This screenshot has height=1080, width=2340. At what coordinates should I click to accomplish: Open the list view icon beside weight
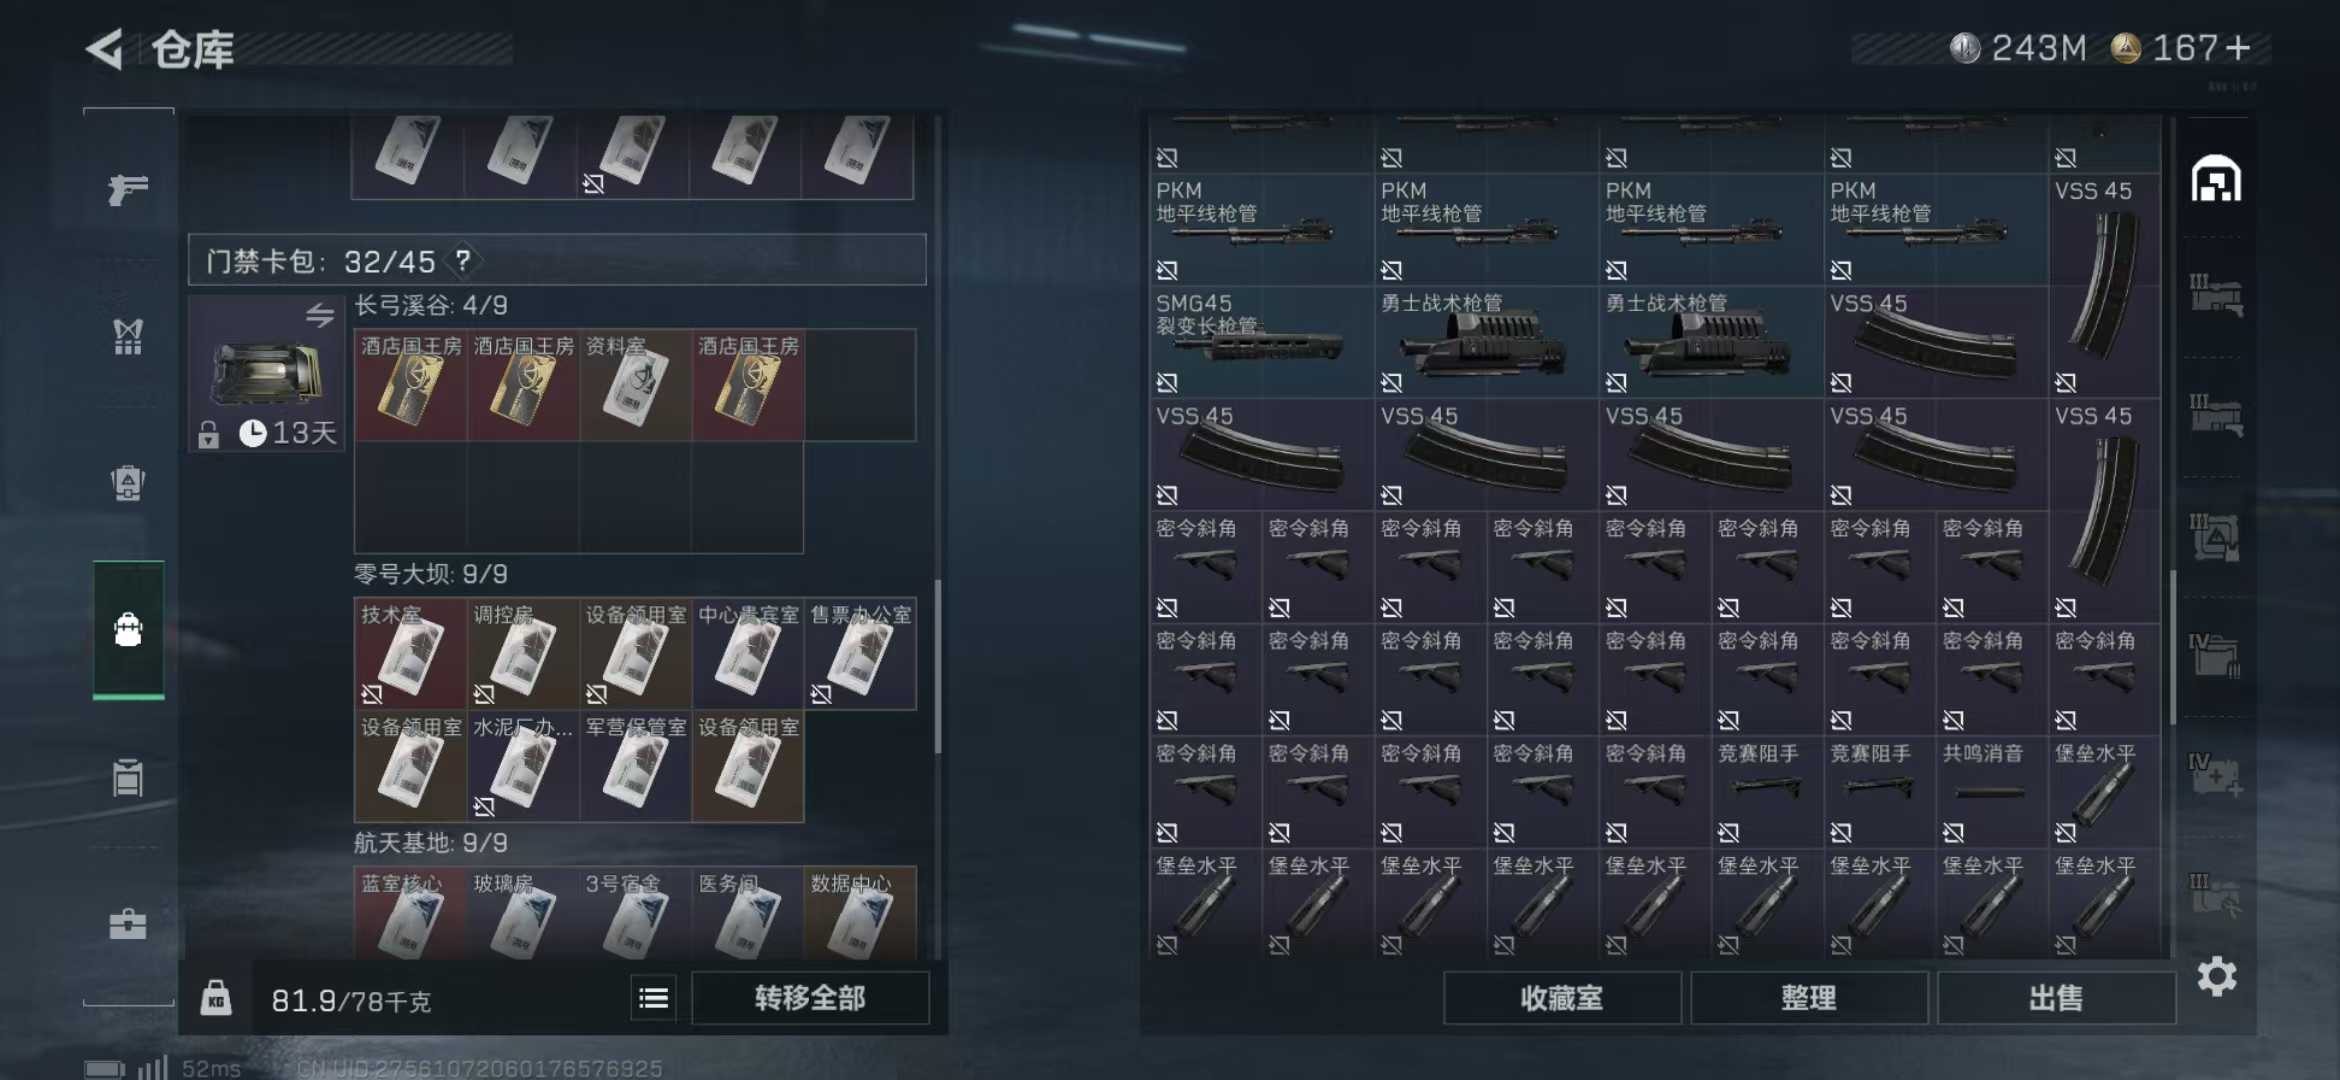[654, 998]
